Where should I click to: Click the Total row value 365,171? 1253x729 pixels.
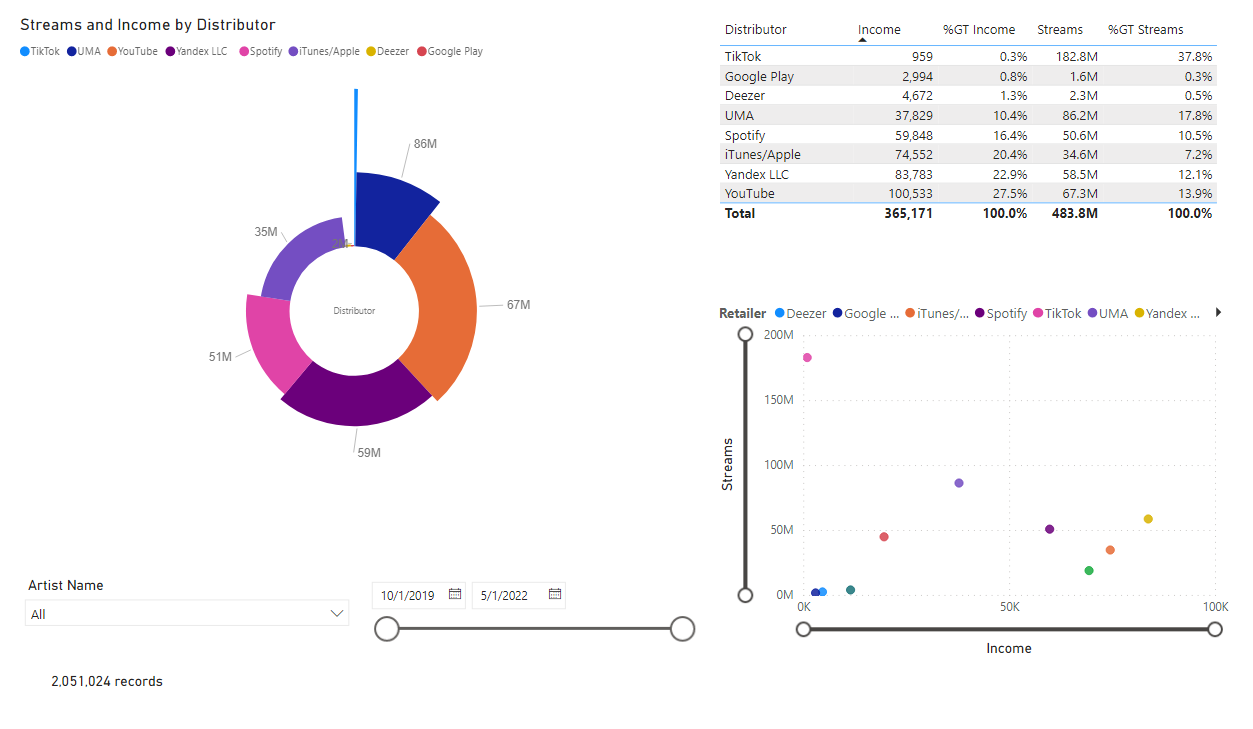coord(909,213)
